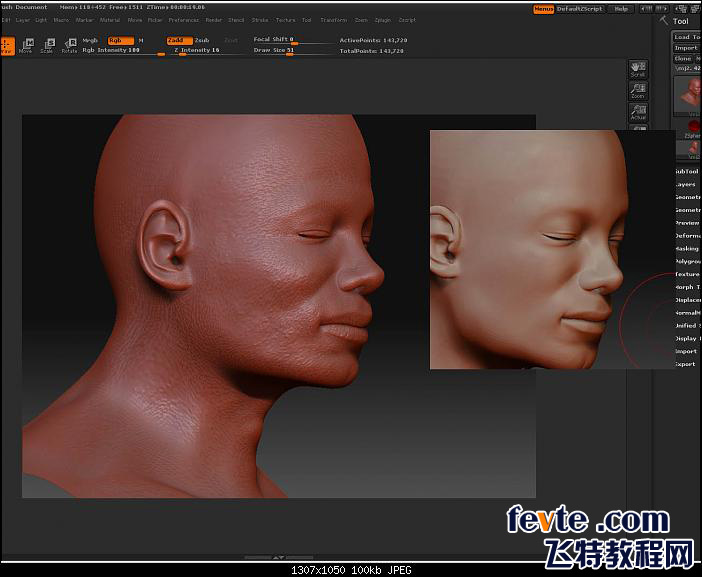Activate the Draw mode icon

[x=6, y=45]
